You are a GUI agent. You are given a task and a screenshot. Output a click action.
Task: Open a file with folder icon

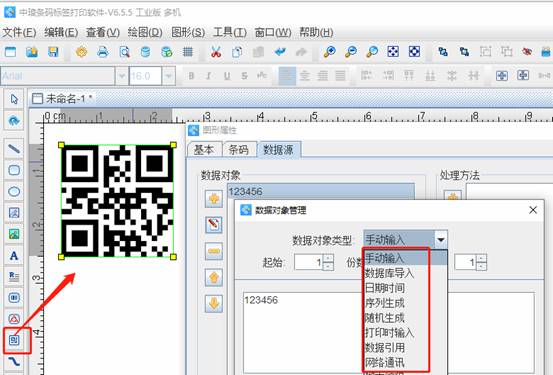pyautogui.click(x=32, y=52)
